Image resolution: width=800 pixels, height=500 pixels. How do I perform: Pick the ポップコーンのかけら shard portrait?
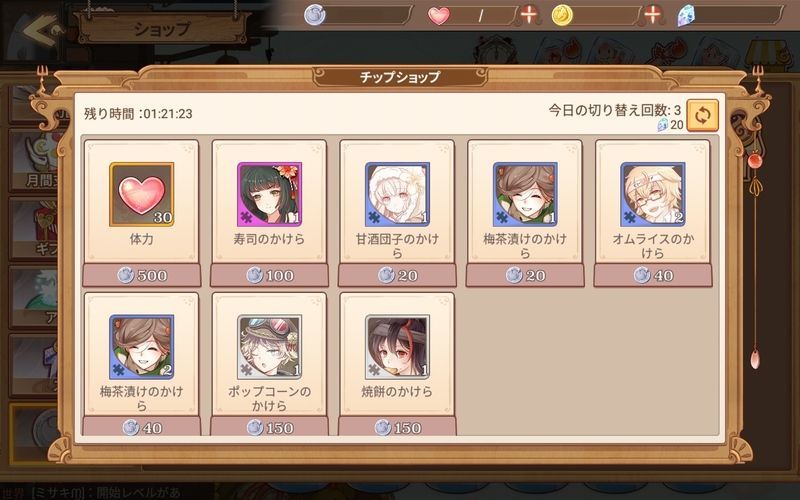(269, 347)
